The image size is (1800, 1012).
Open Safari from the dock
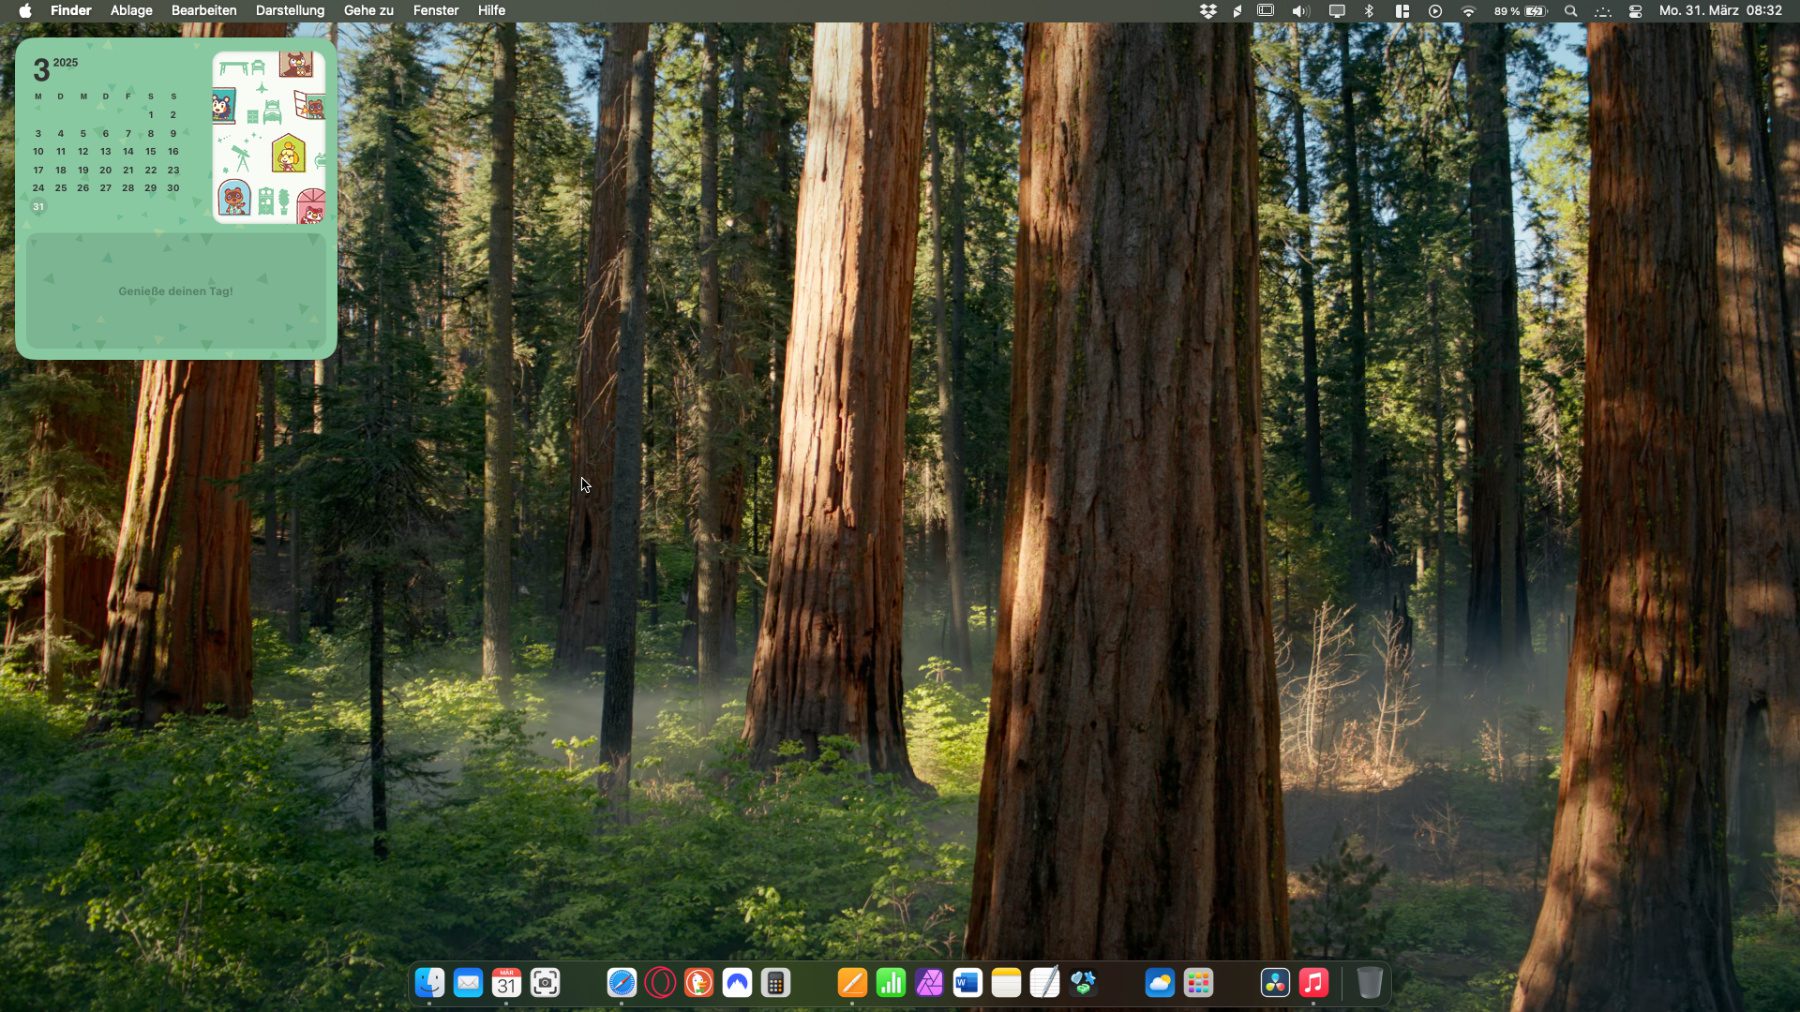pyautogui.click(x=621, y=983)
